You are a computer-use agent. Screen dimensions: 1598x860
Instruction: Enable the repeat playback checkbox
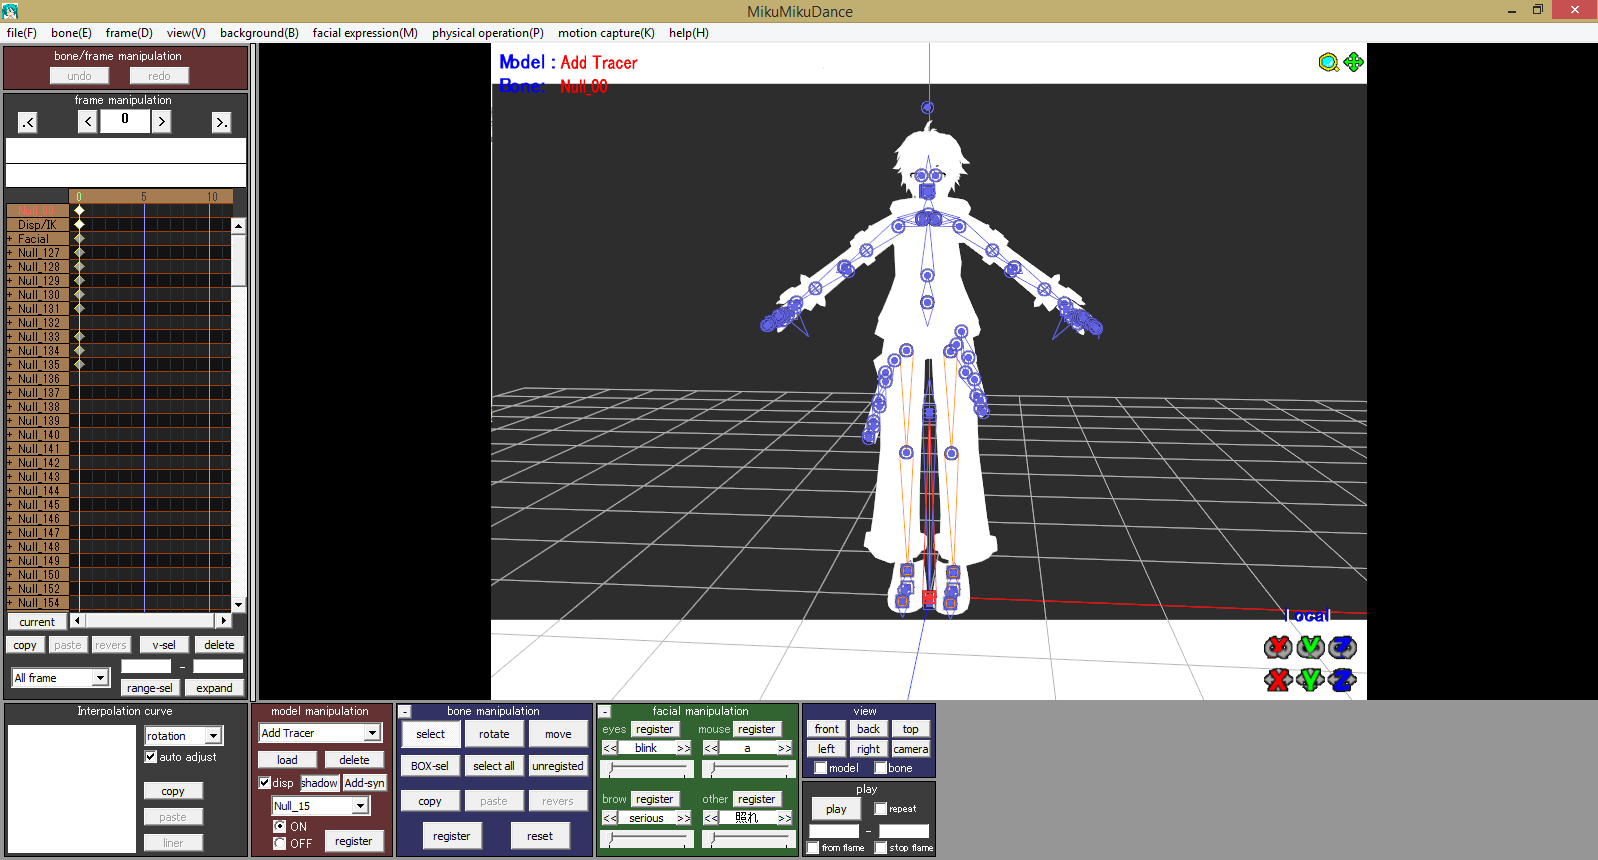[880, 809]
